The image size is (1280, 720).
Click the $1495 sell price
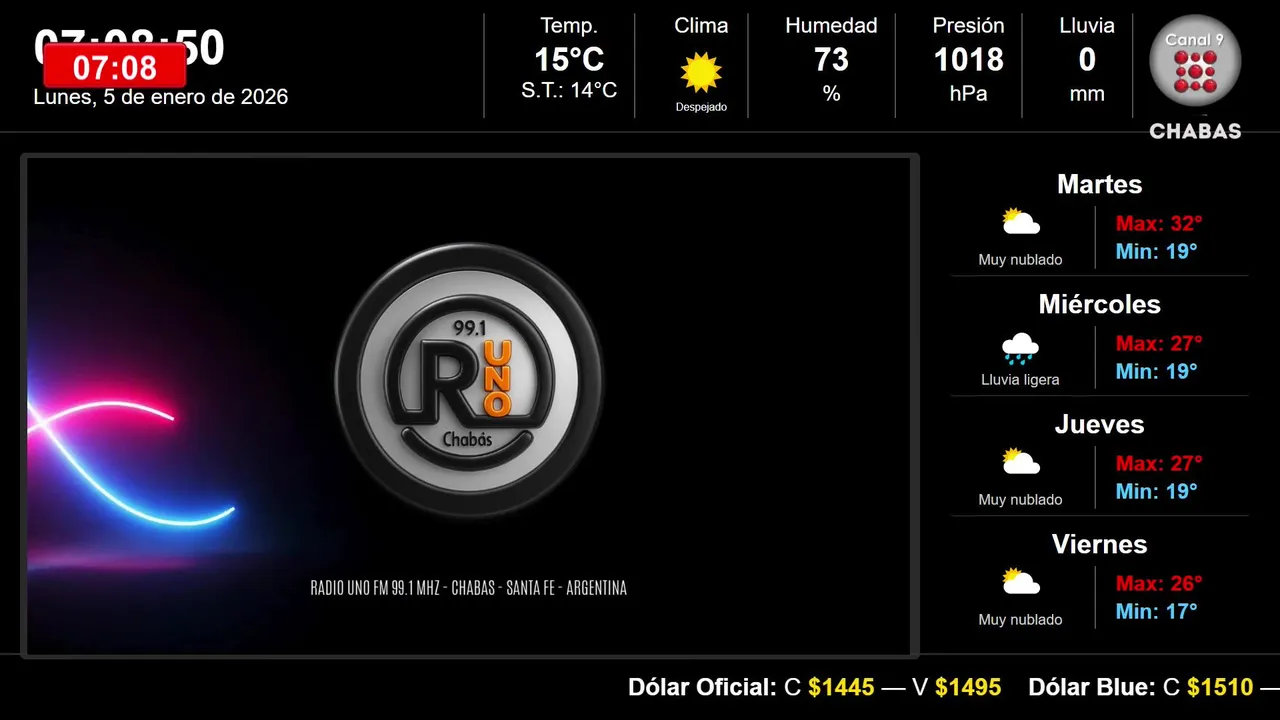(968, 687)
